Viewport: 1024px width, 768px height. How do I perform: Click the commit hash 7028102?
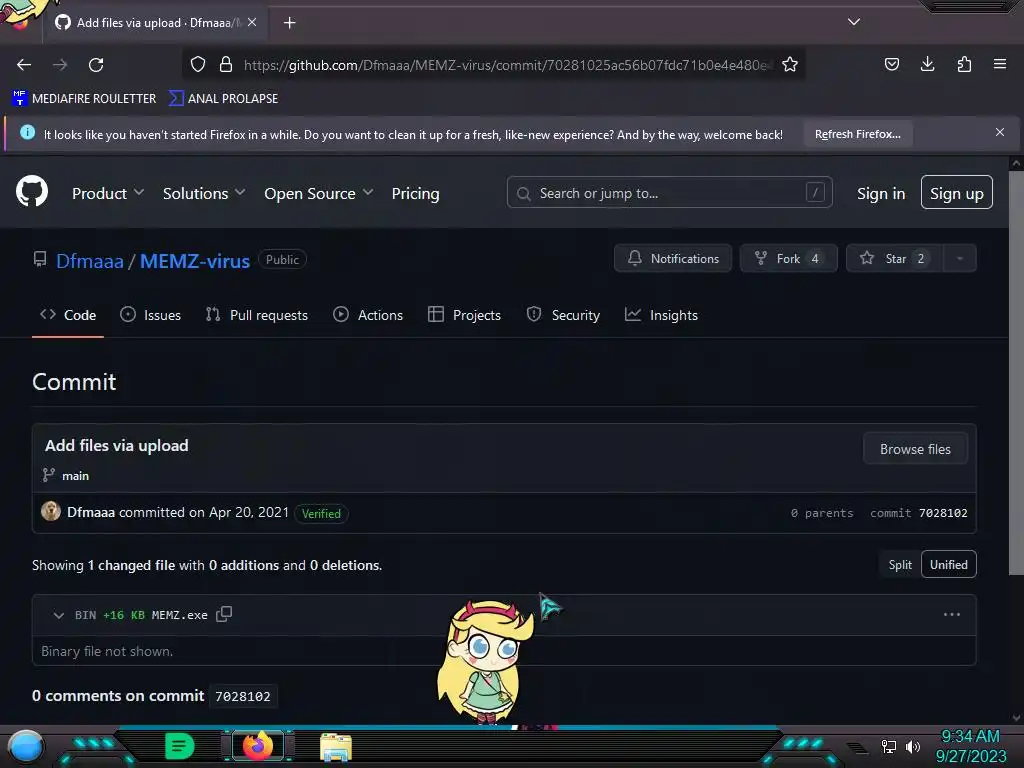(x=943, y=513)
